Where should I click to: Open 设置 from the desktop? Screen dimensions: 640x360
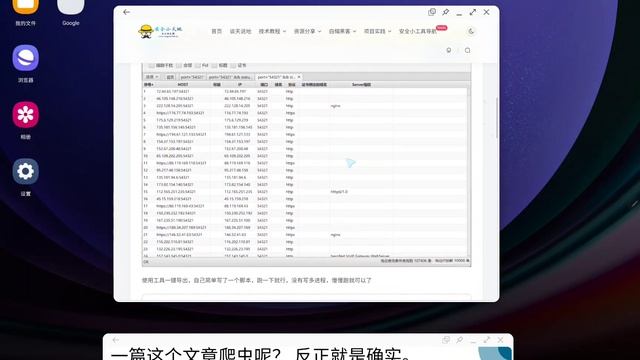[x=25, y=177]
